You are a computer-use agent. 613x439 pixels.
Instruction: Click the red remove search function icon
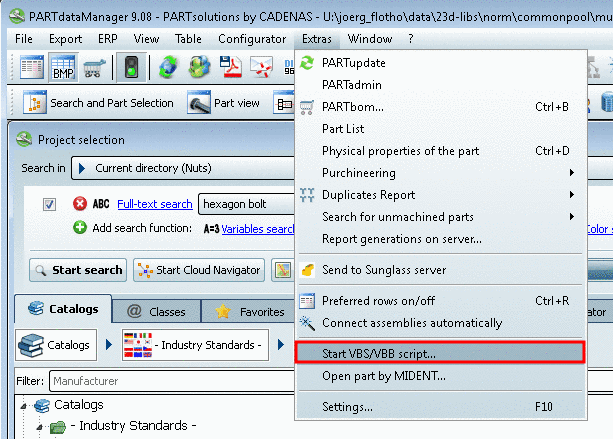(80, 204)
